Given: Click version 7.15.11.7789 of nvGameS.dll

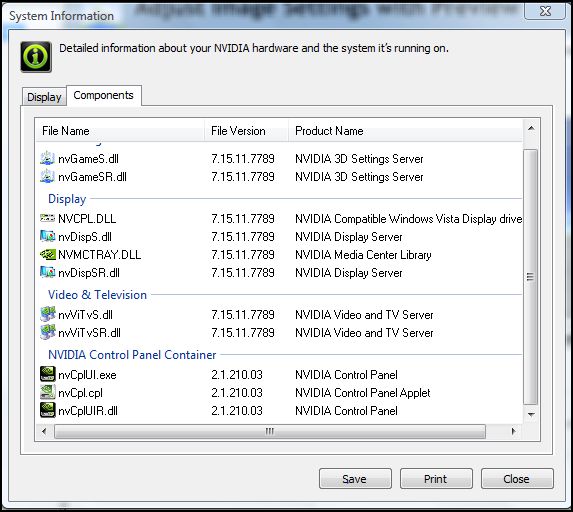Looking at the screenshot, I should [243, 159].
